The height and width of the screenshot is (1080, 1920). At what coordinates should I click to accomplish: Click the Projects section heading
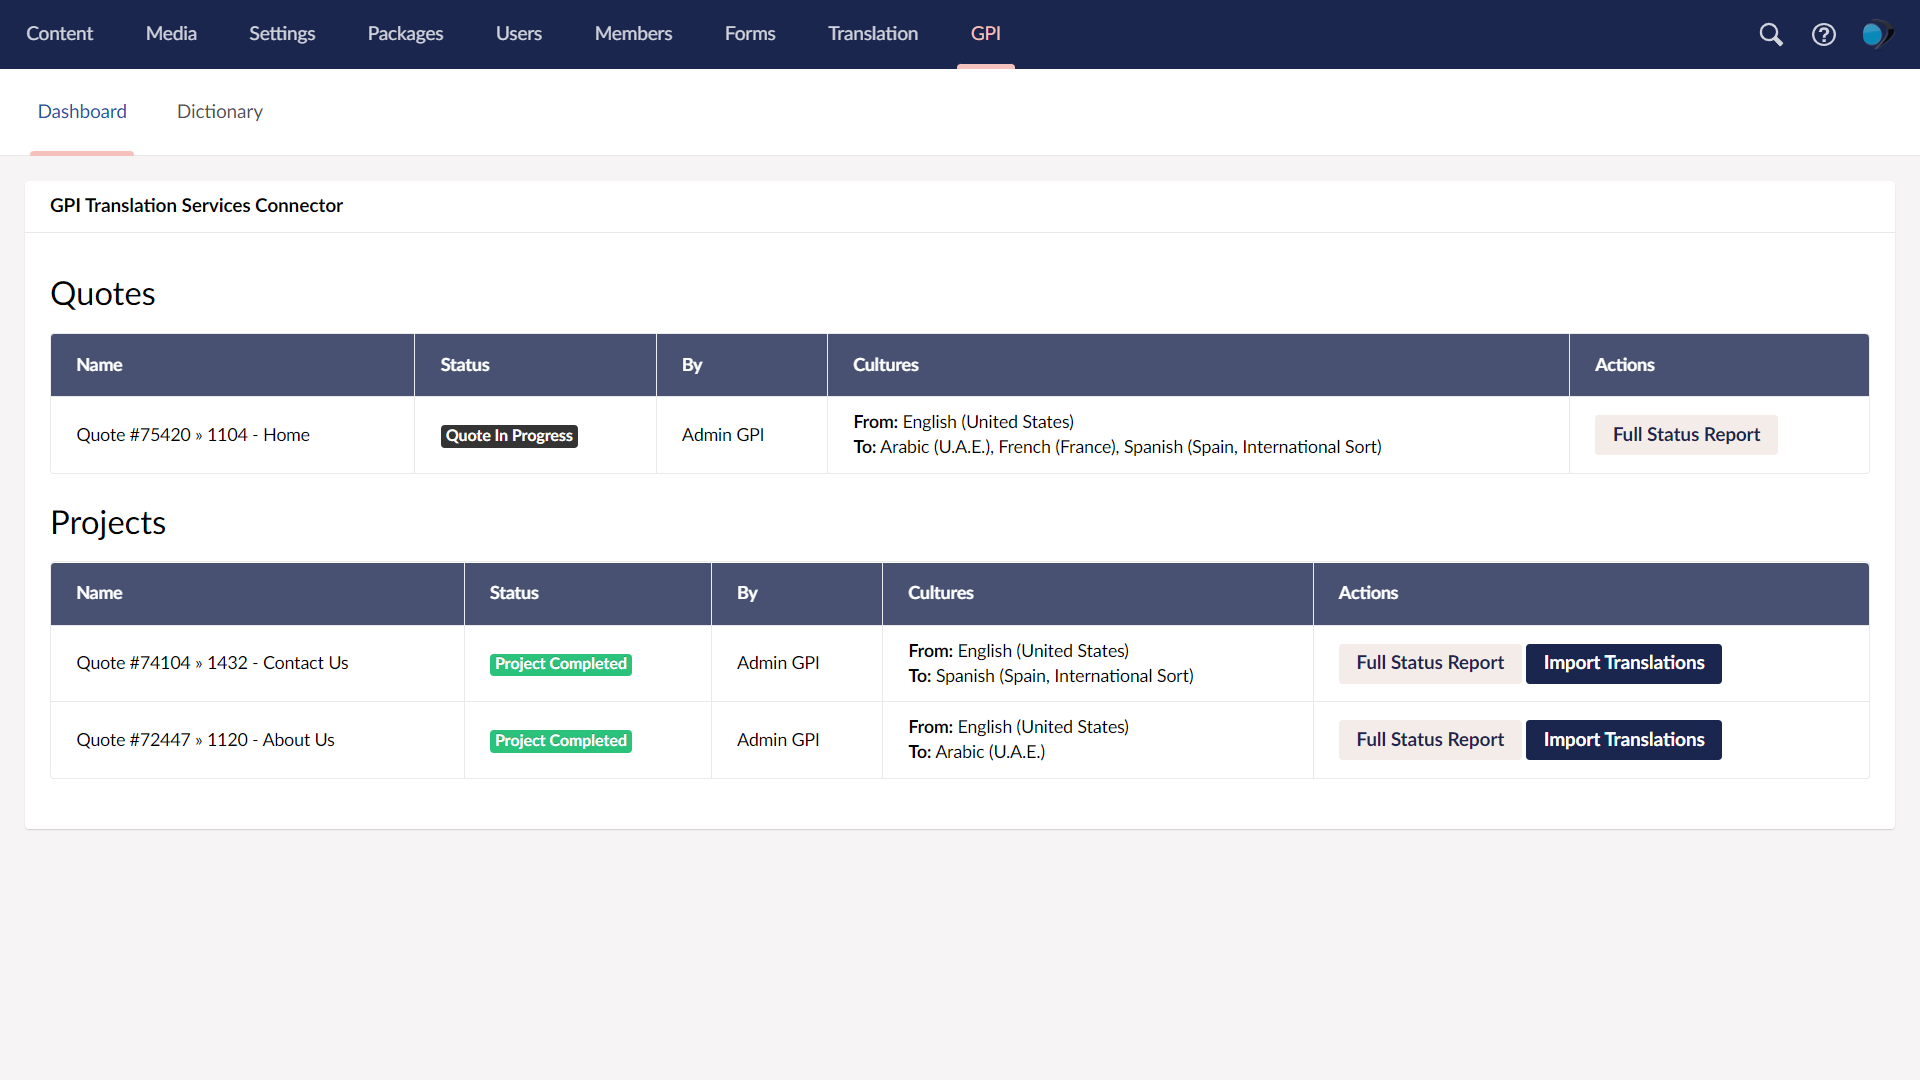(x=108, y=523)
